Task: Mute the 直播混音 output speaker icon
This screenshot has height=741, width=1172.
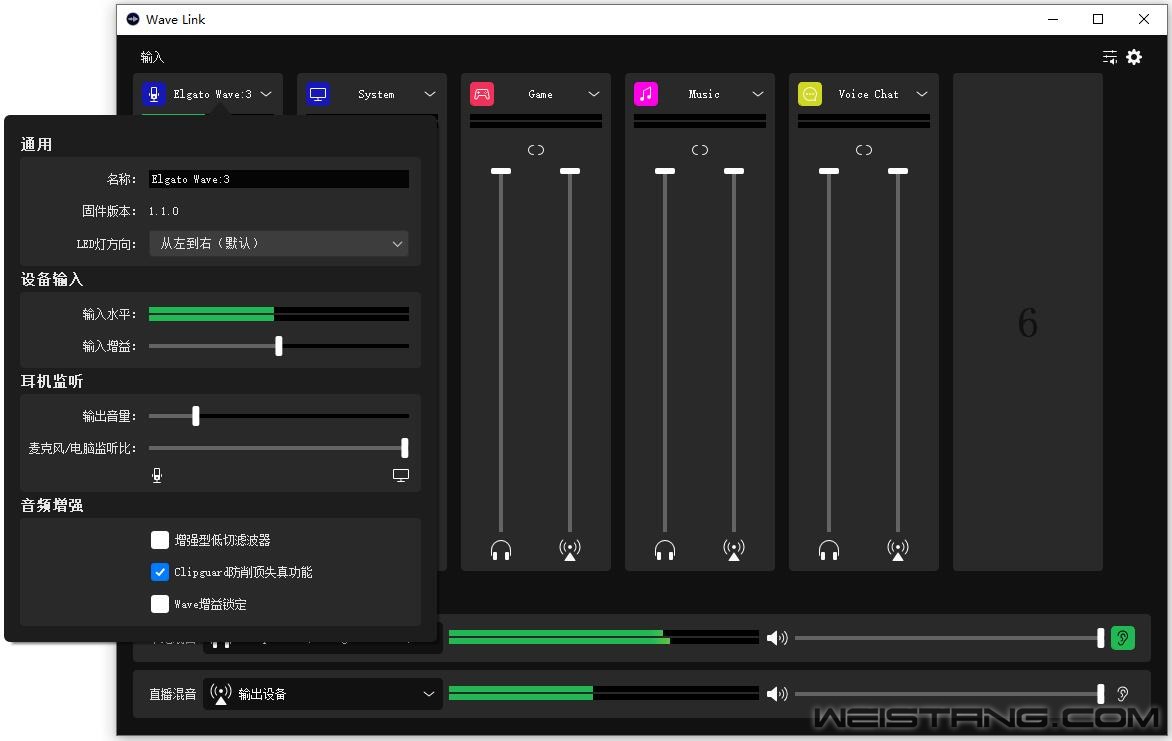Action: click(x=777, y=694)
